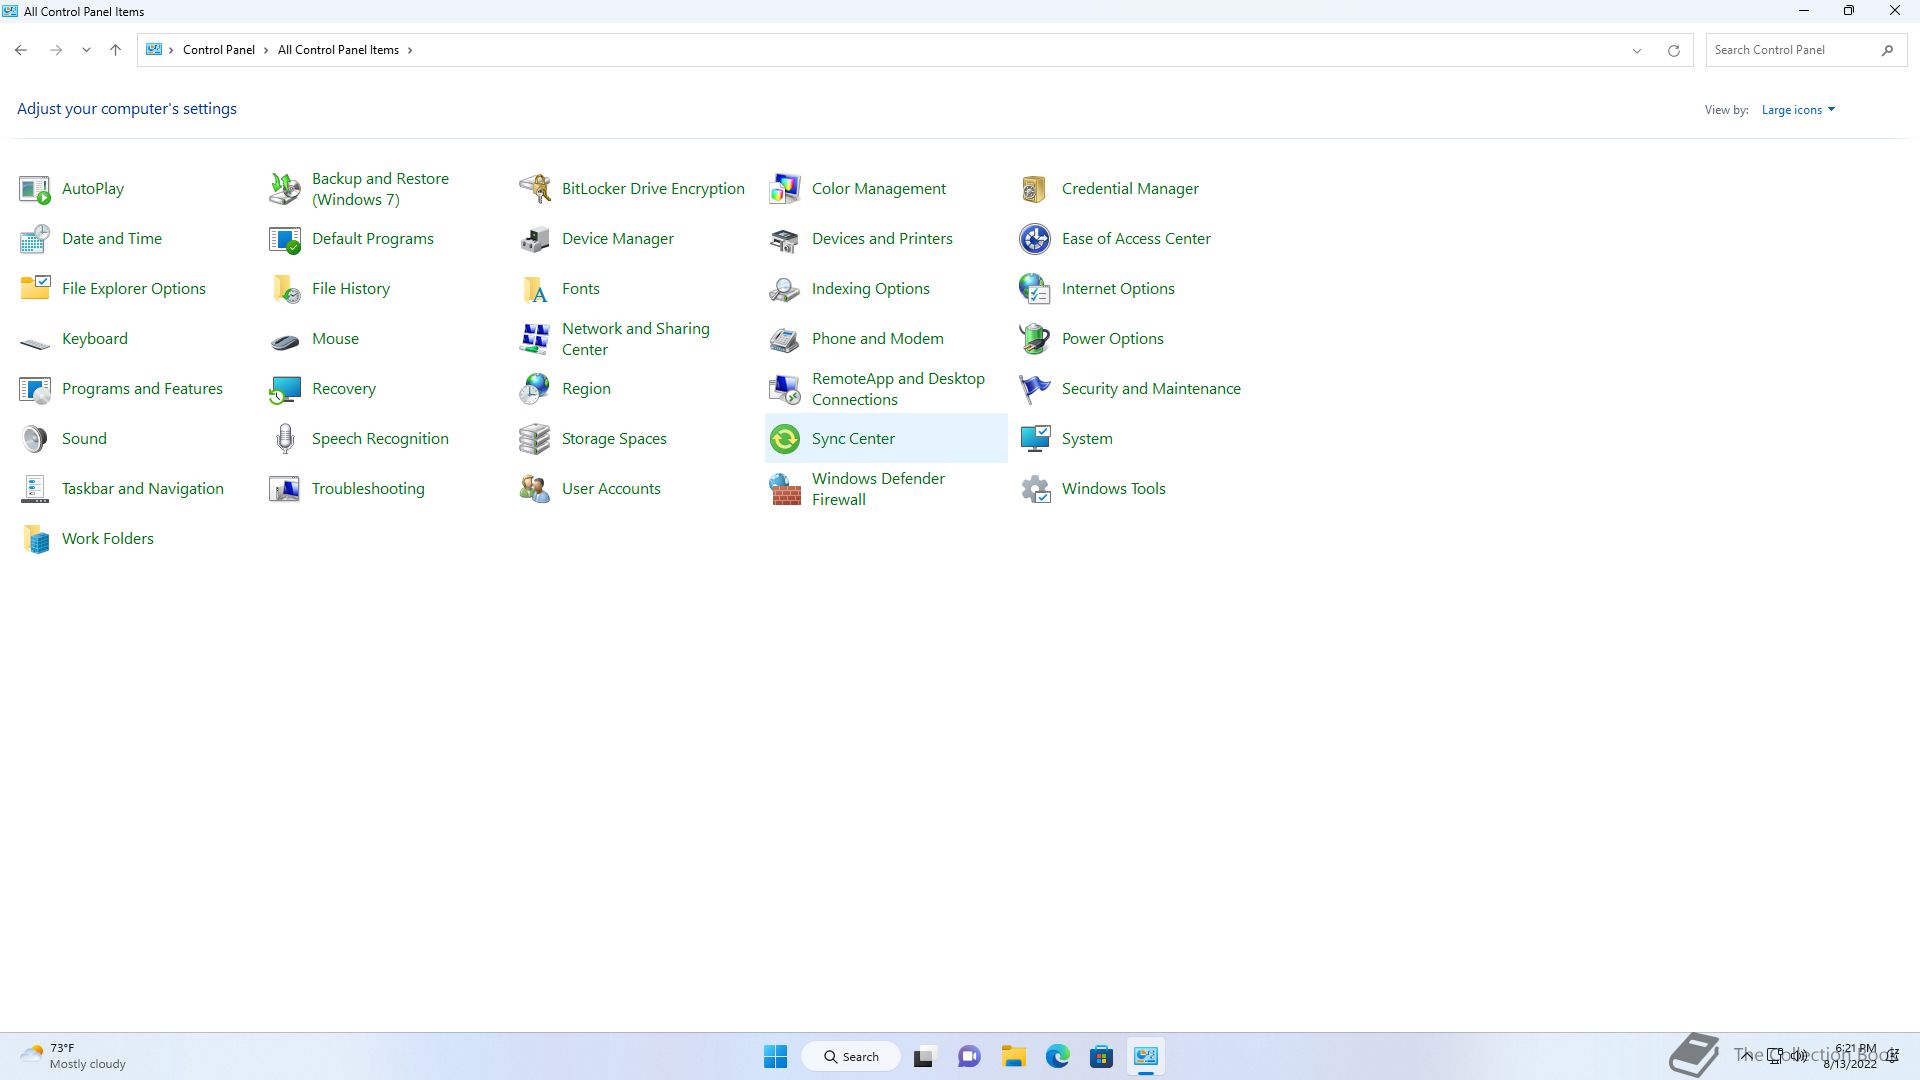Open the Internet Options icon

[x=1035, y=289]
